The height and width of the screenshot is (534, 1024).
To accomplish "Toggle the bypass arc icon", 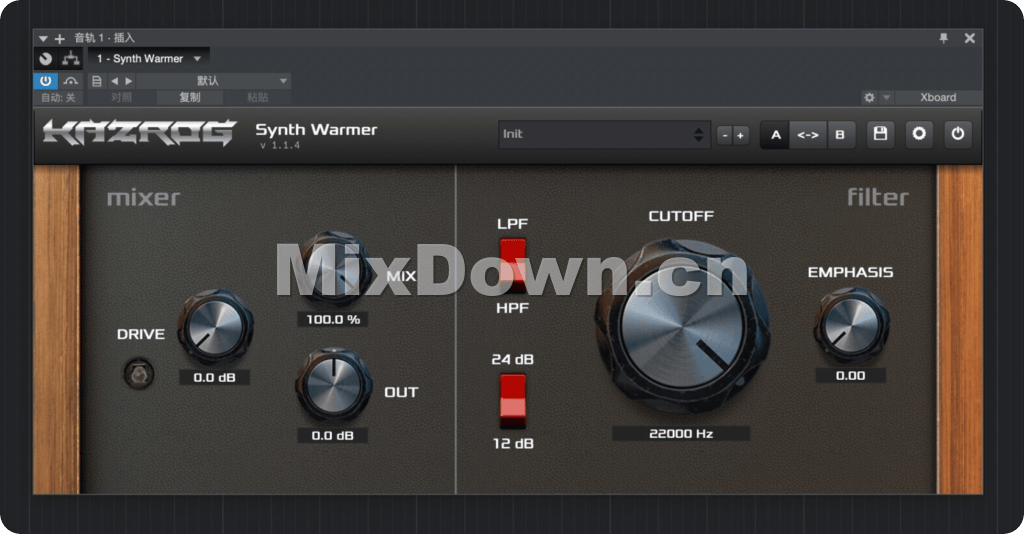I will pyautogui.click(x=71, y=81).
